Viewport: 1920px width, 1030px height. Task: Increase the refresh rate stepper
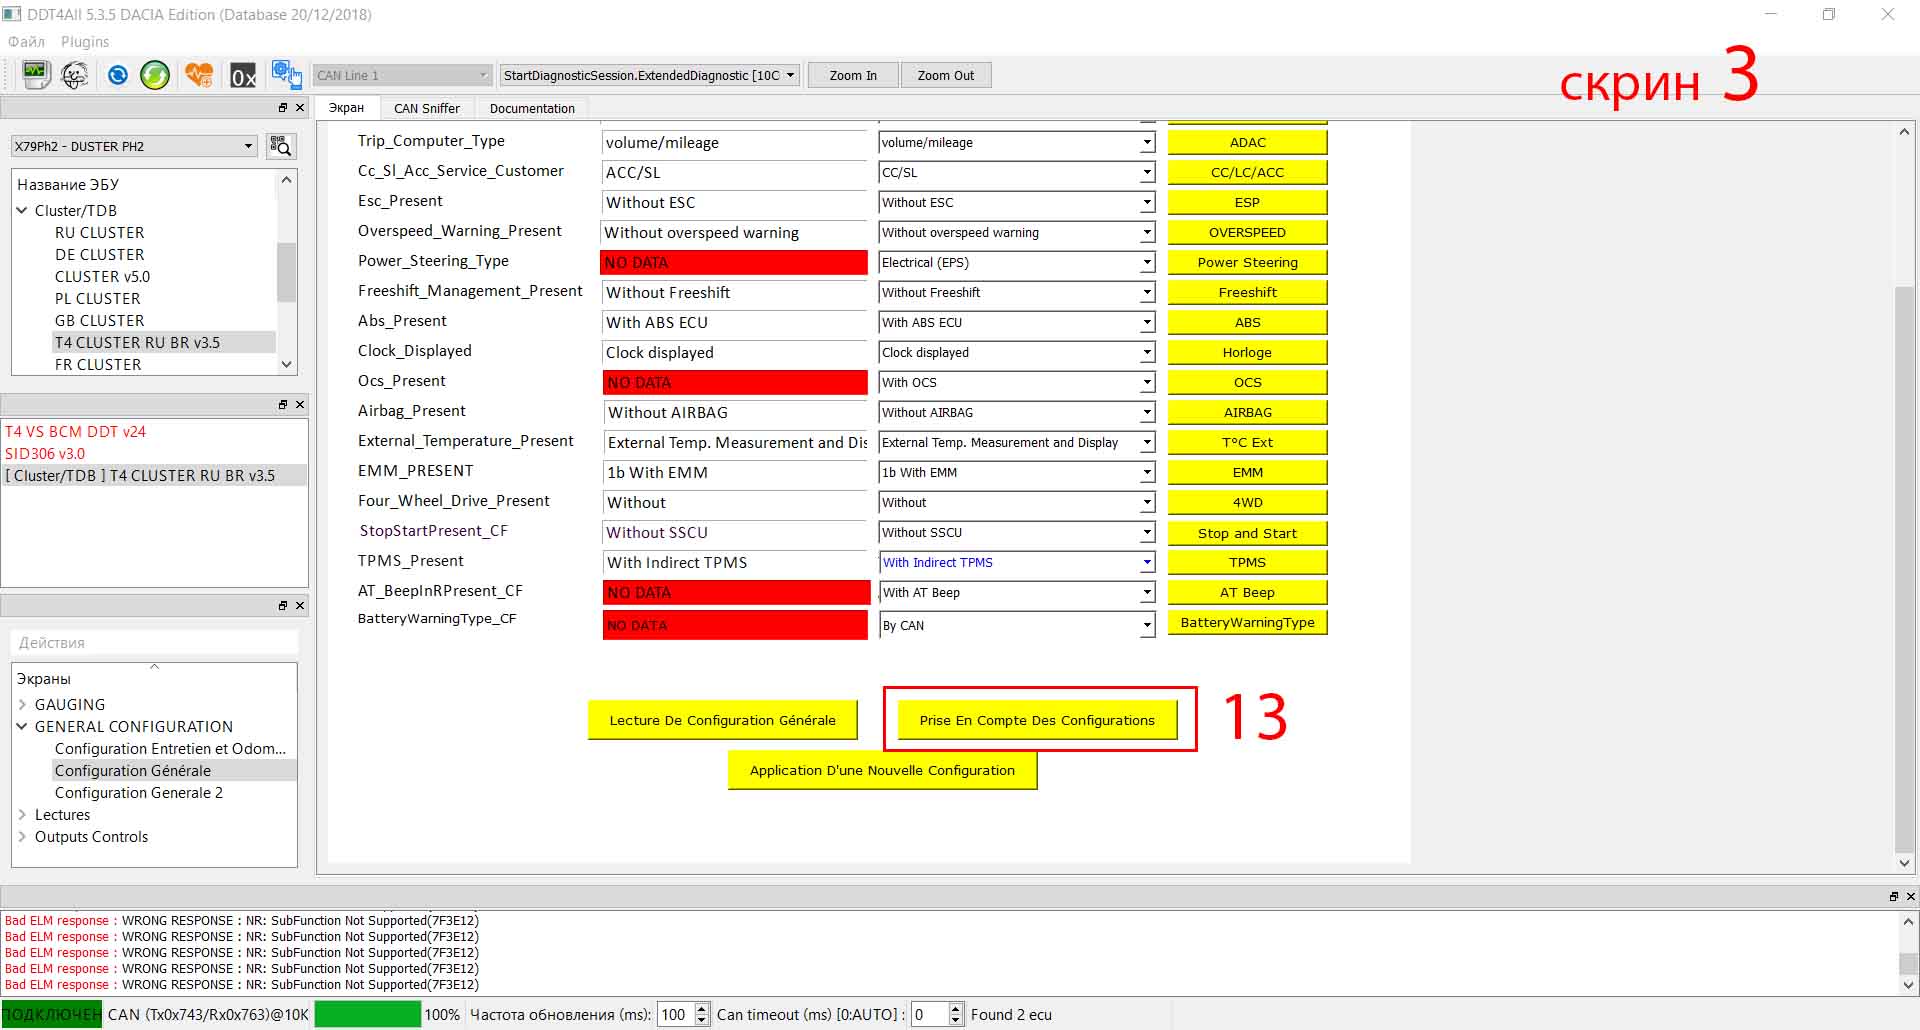[x=702, y=1008]
